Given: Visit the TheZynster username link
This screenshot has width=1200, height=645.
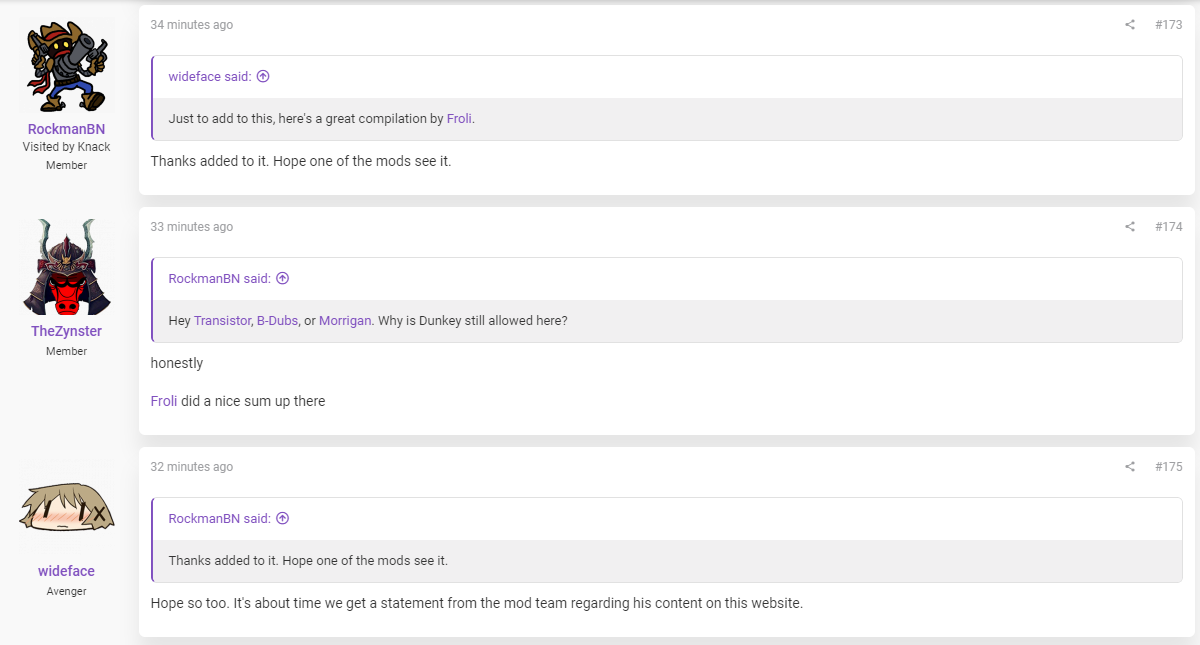Looking at the screenshot, I should (x=66, y=331).
